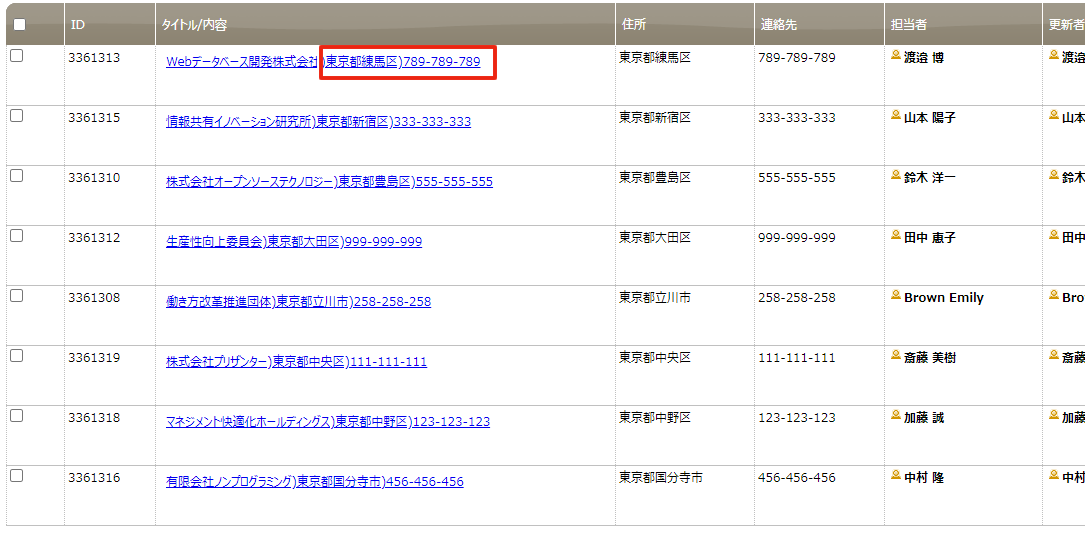1085x546 pixels.
Task: Tick the select-all checkbox in the header
Action: coord(19,24)
